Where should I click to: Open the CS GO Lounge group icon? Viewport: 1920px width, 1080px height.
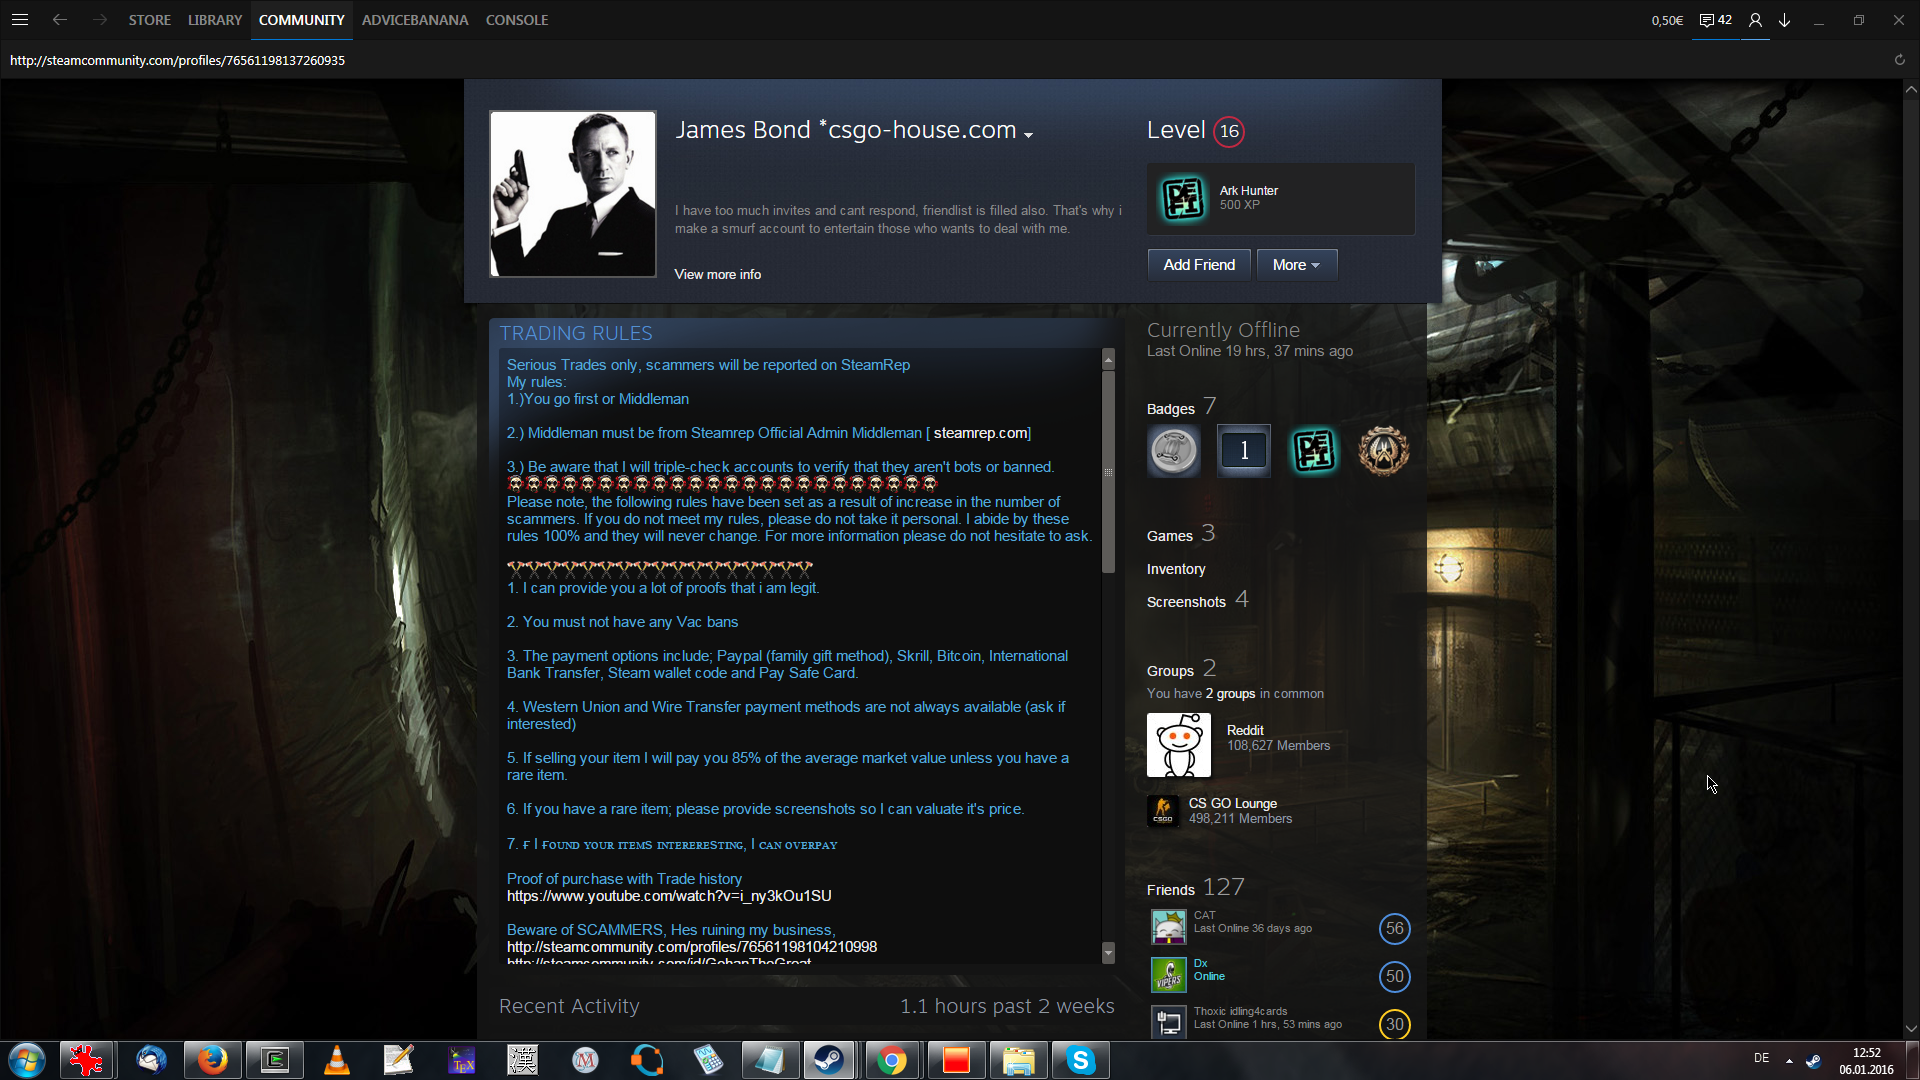[1163, 810]
